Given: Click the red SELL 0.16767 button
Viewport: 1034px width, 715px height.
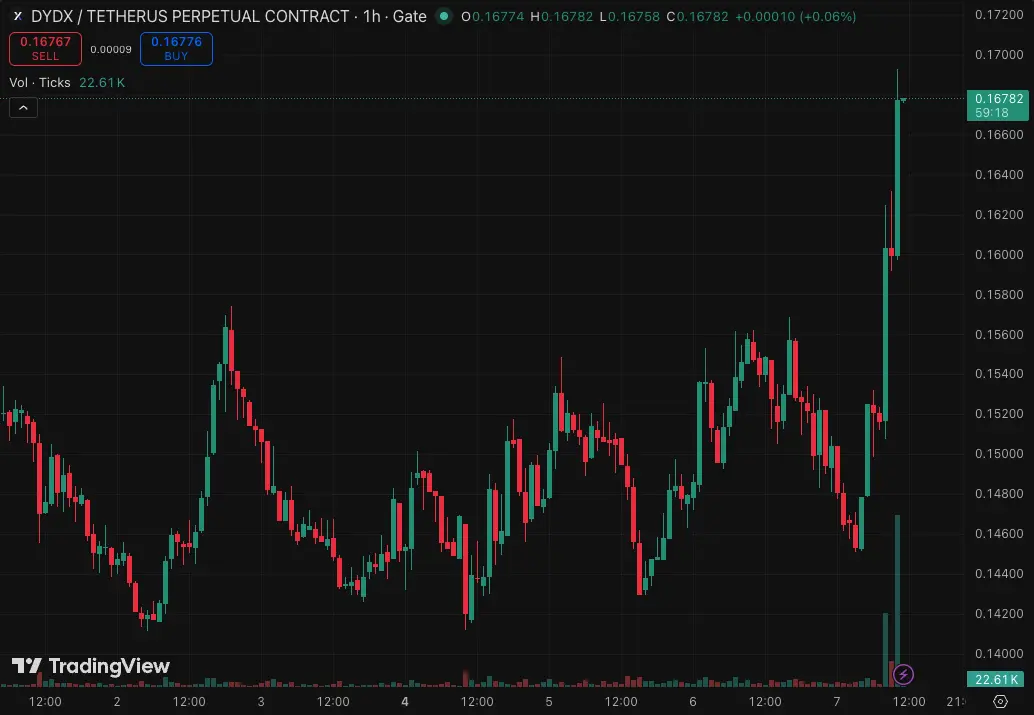Looking at the screenshot, I should point(46,49).
